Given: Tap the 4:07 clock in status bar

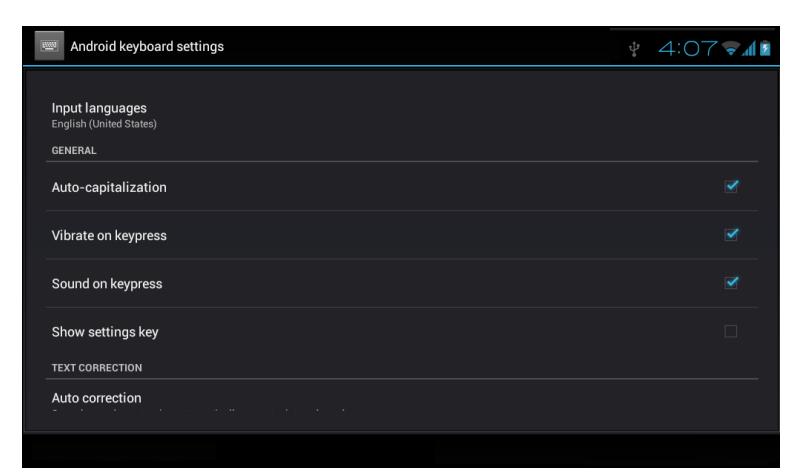Looking at the screenshot, I should coord(688,49).
